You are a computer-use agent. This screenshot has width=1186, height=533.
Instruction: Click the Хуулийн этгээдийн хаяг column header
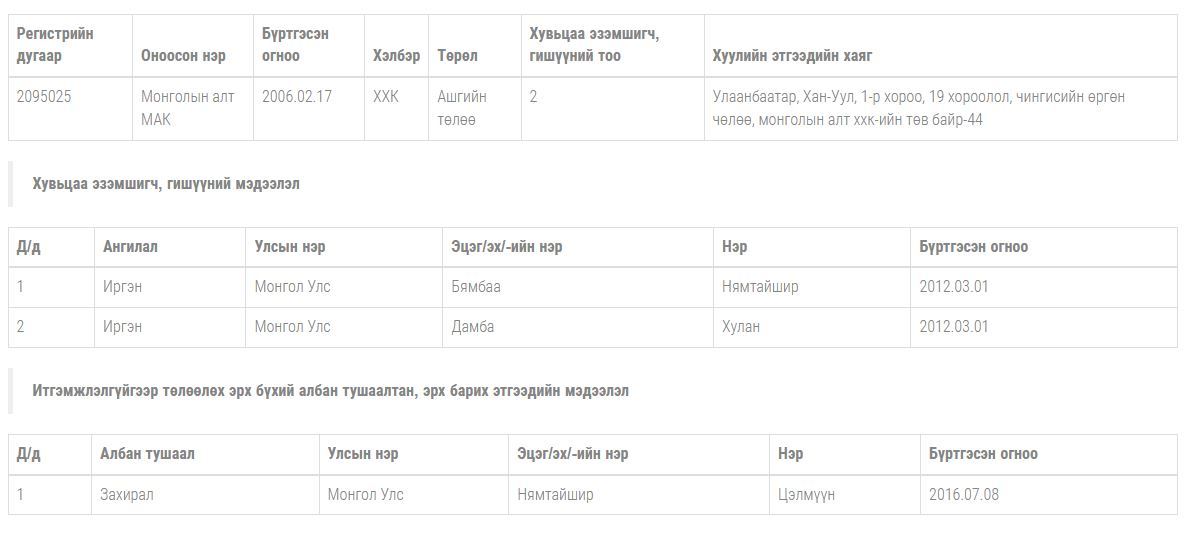click(x=792, y=56)
